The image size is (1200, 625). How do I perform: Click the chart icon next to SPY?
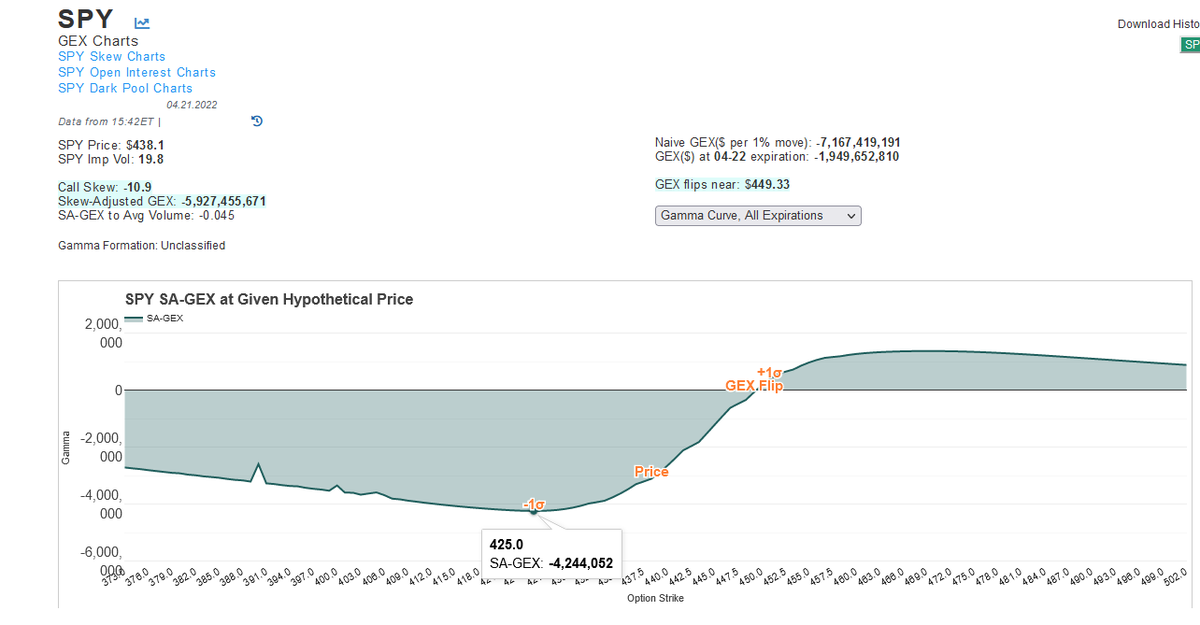tap(142, 23)
